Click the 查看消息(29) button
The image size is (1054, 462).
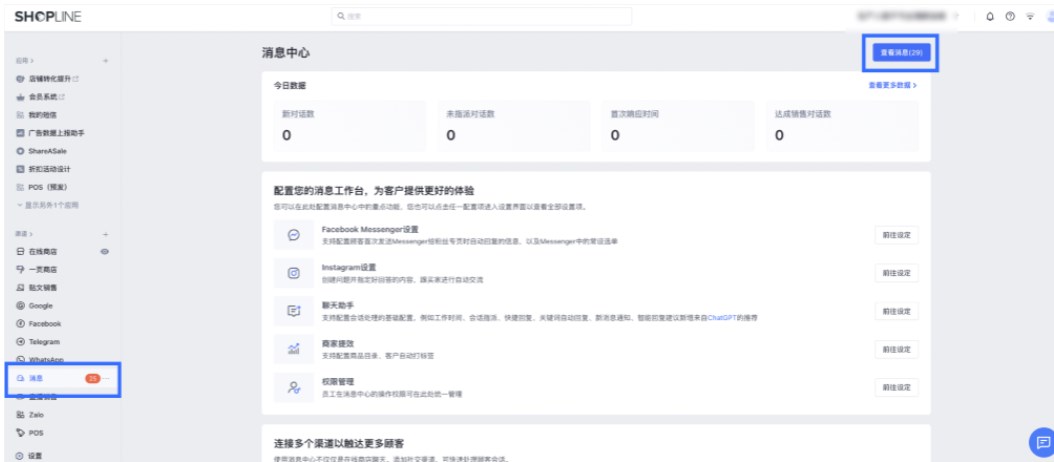pos(899,51)
